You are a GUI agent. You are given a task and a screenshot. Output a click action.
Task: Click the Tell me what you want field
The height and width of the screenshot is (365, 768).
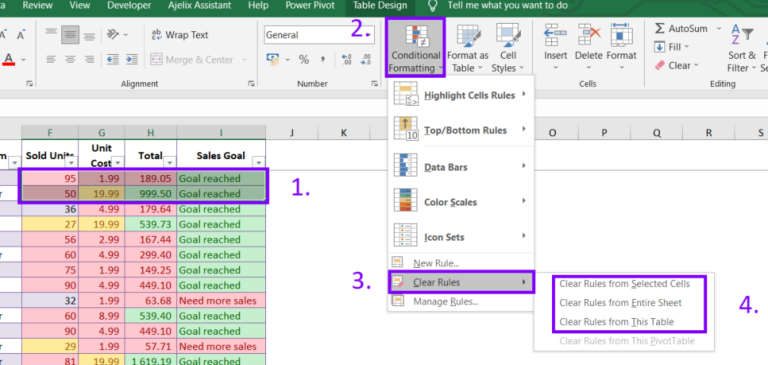(507, 6)
